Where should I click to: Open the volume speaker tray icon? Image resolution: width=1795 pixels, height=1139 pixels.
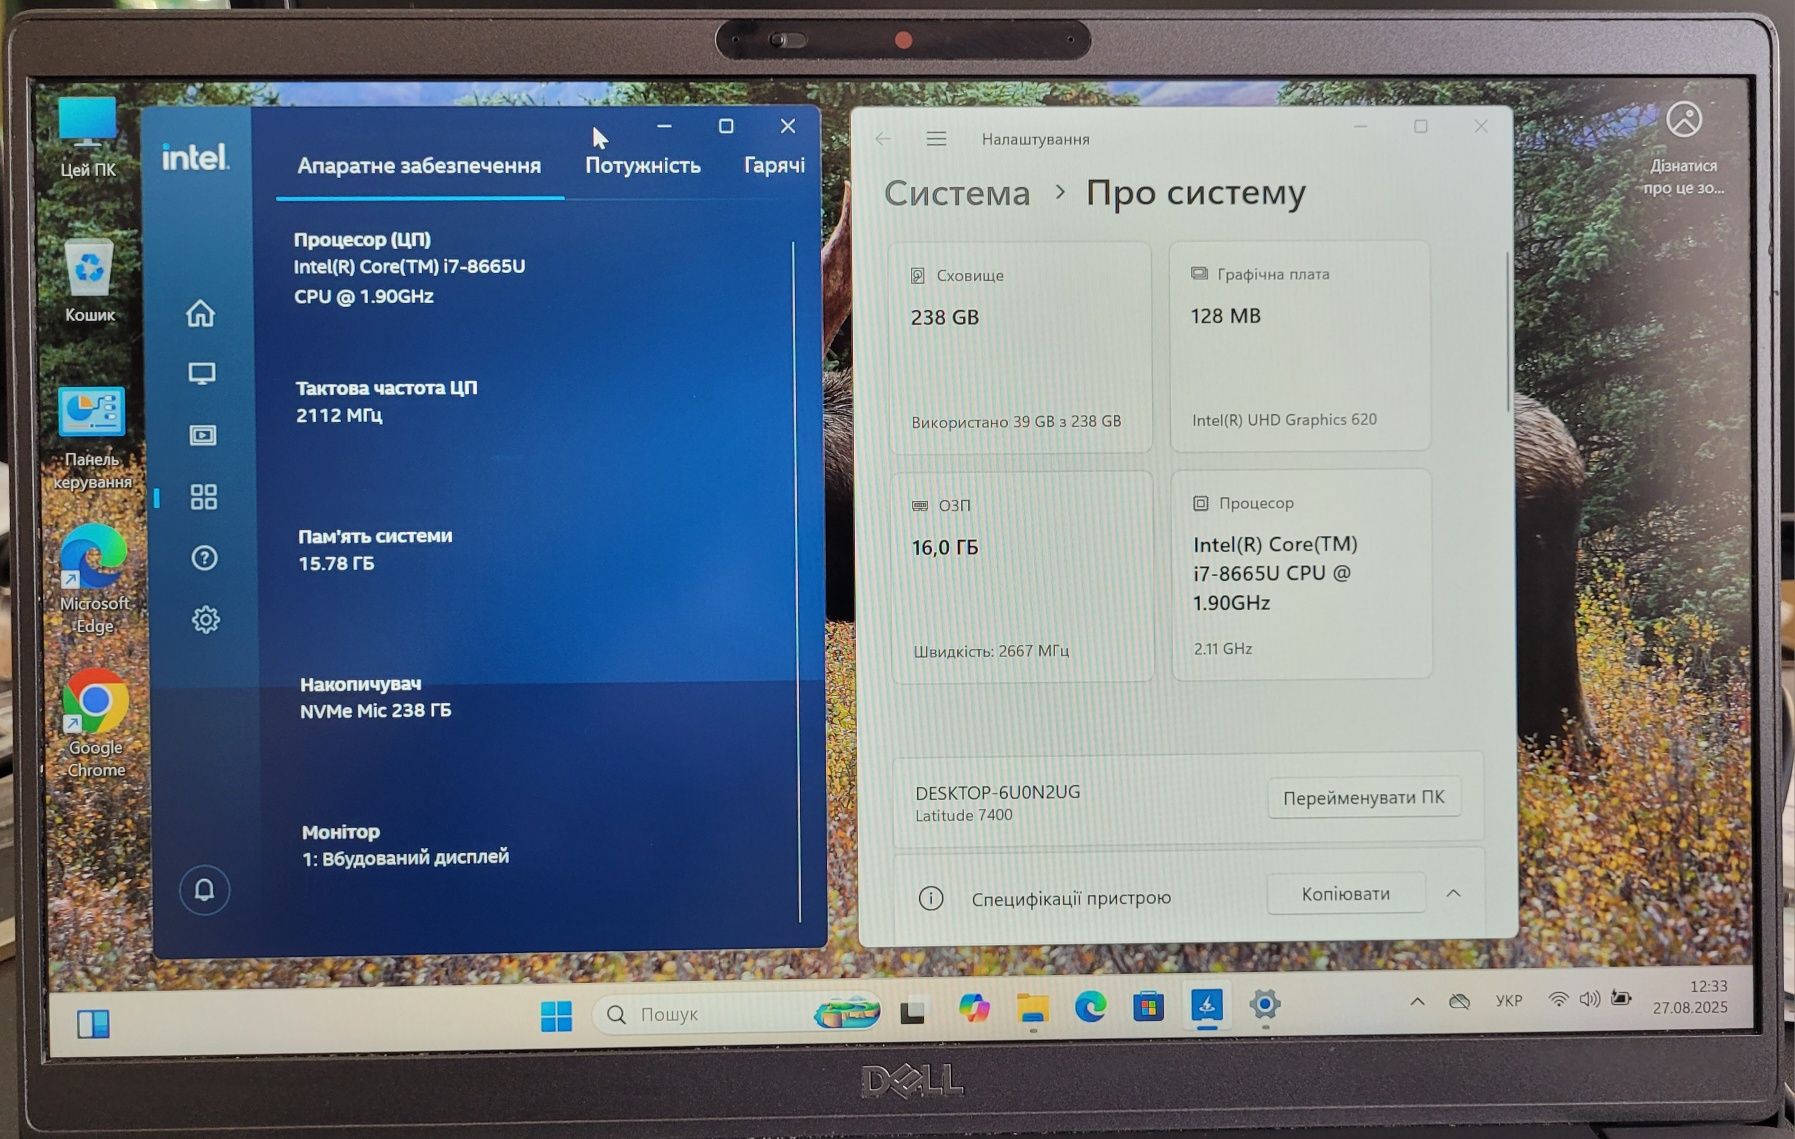click(1589, 999)
